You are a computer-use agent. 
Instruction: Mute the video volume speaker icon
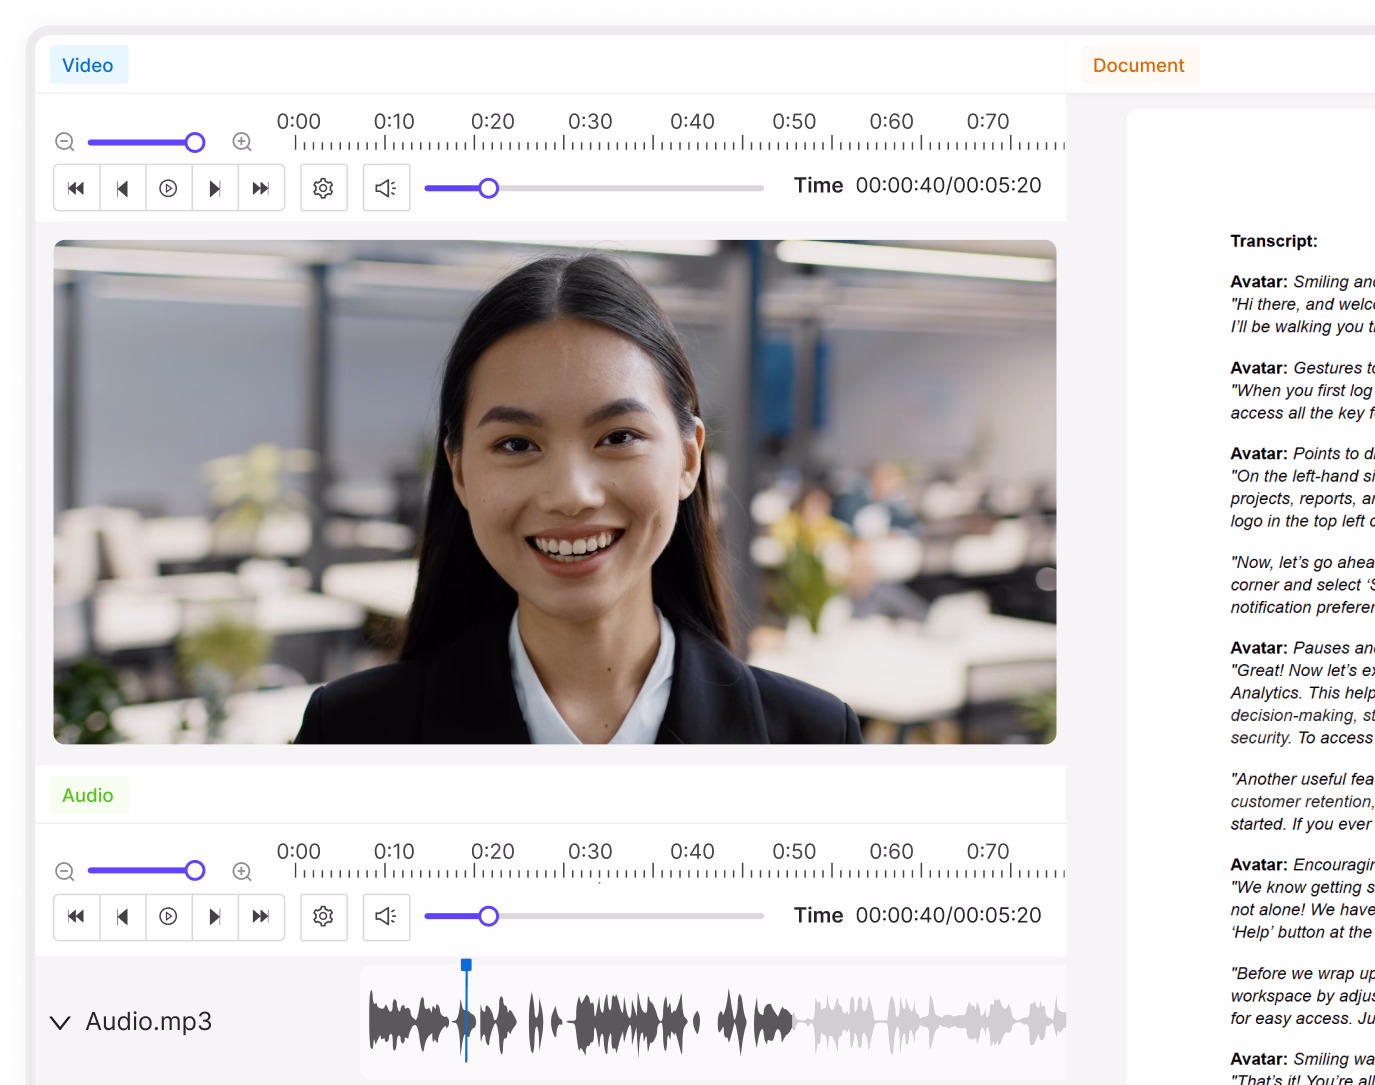(x=386, y=188)
